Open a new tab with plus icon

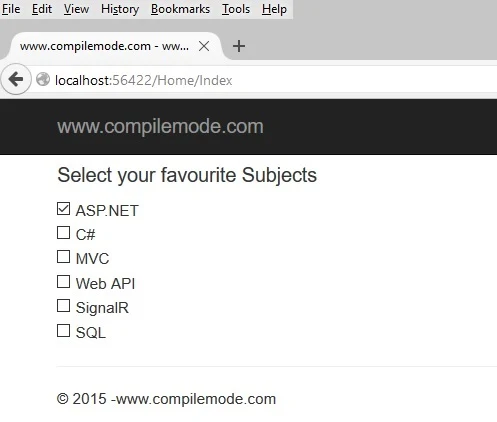pyautogui.click(x=239, y=46)
